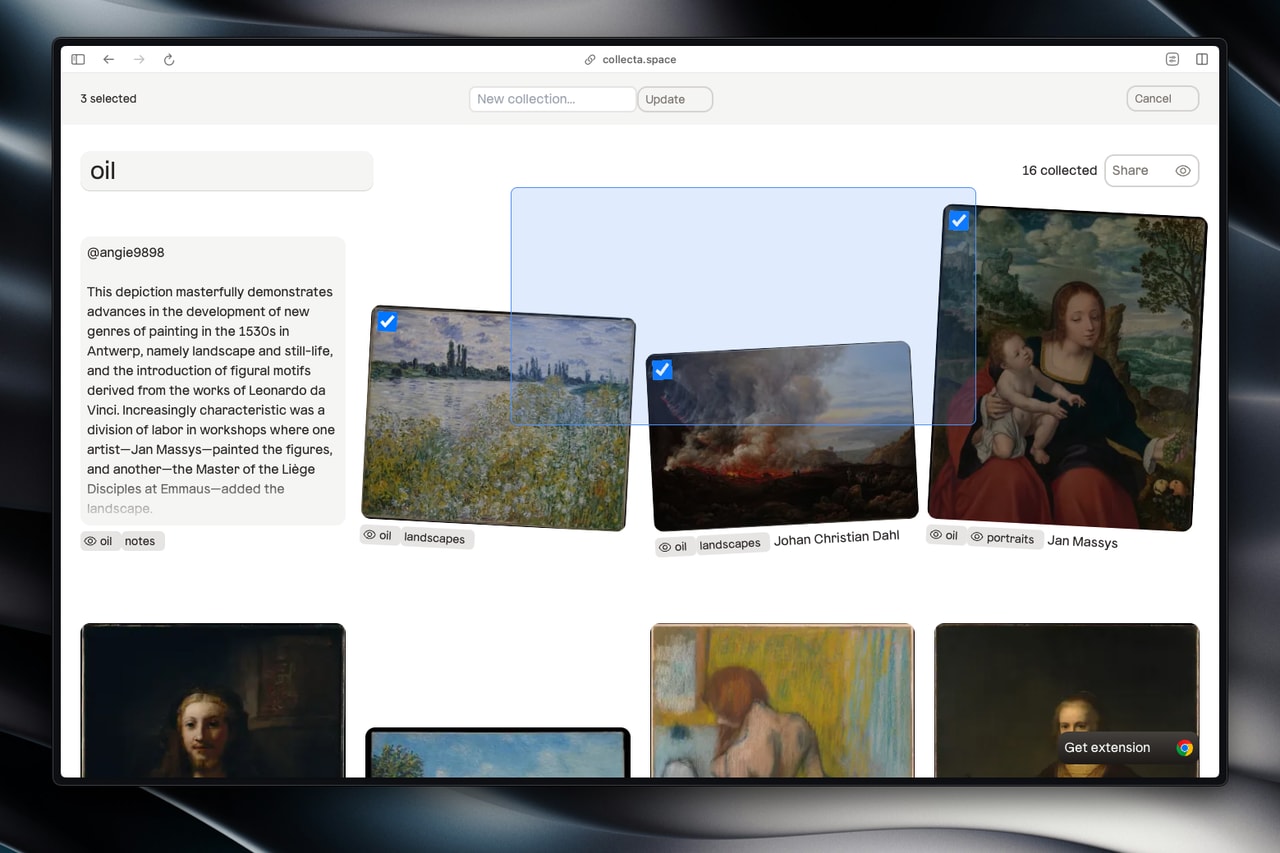1280x853 pixels.
Task: Click landscapes tag beside Johan Christian Dahl
Action: 730,544
